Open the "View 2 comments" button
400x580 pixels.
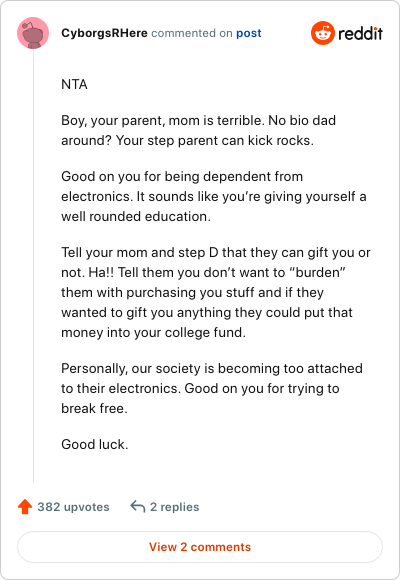[200, 547]
